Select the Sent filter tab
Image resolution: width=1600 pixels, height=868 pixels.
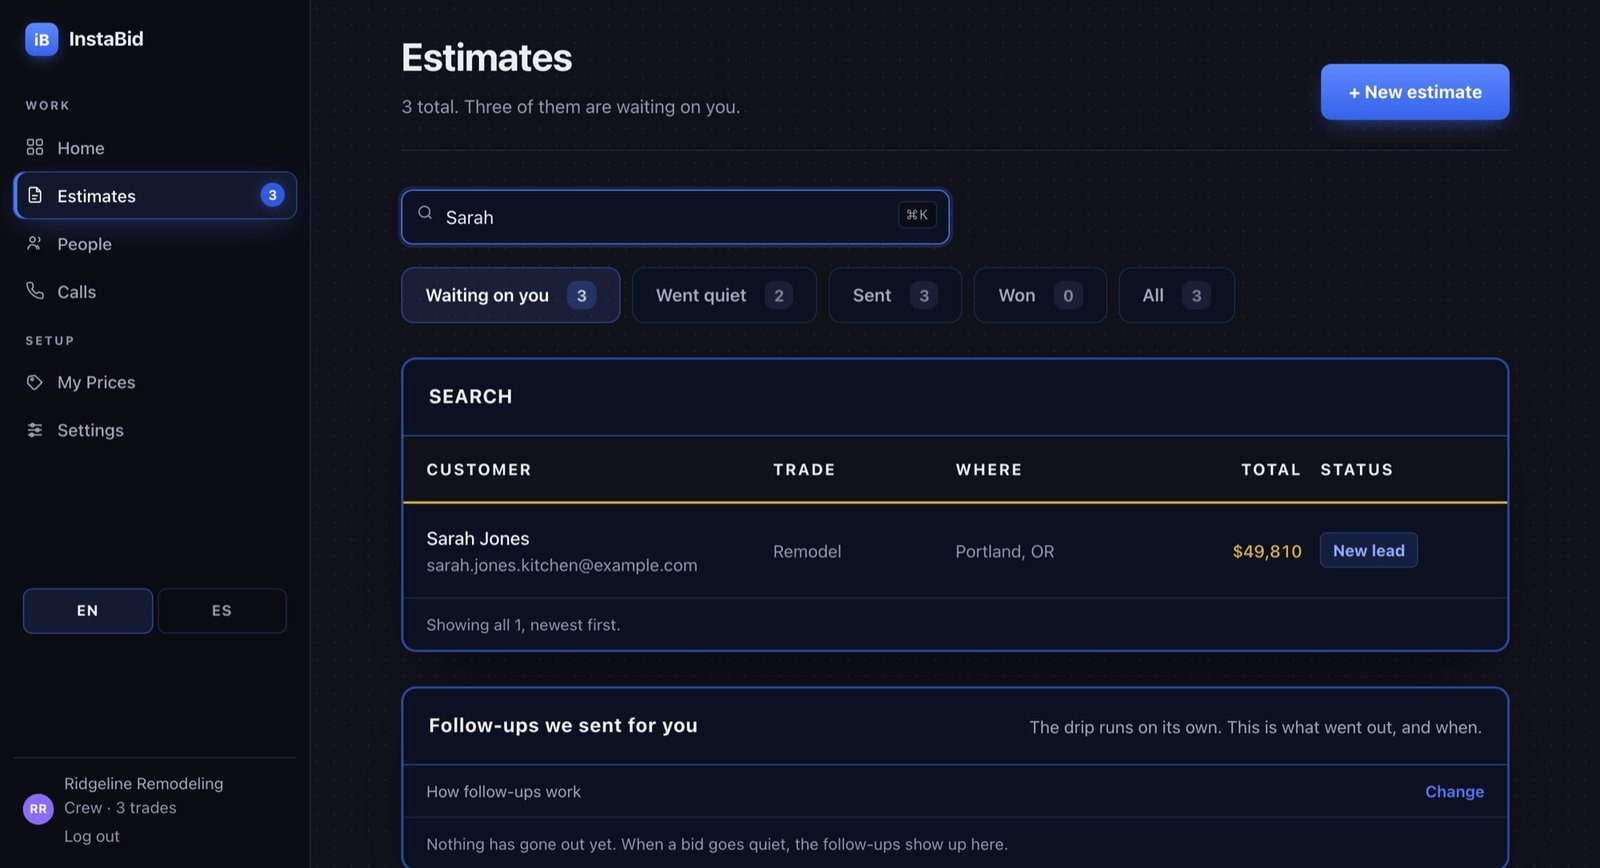[x=895, y=295]
